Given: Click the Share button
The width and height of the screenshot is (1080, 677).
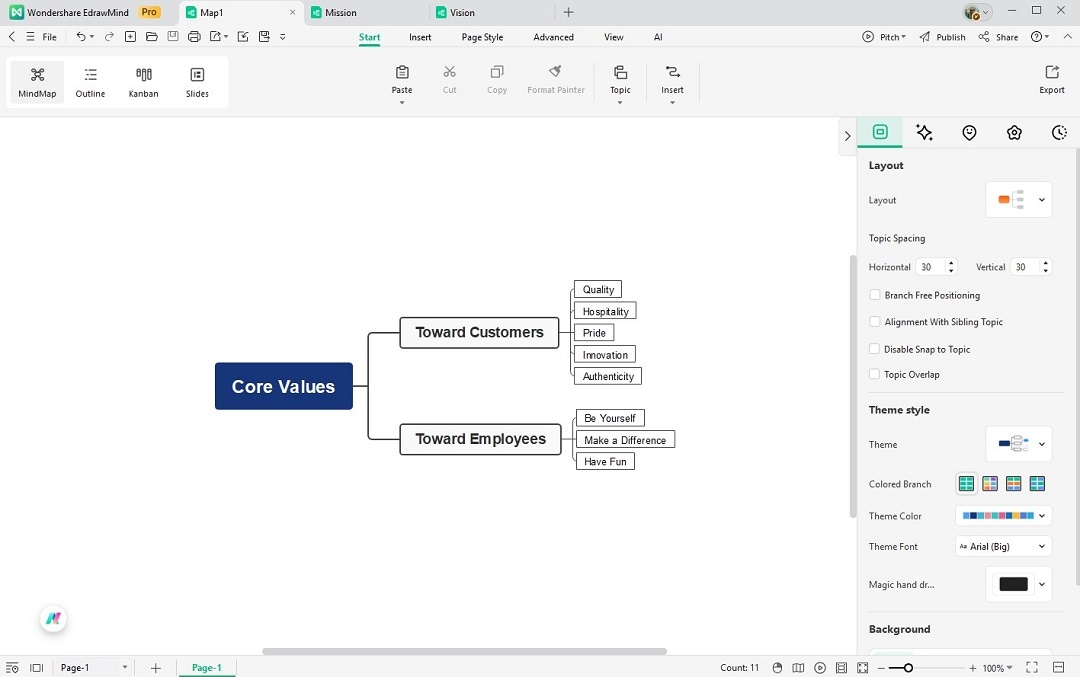Looking at the screenshot, I should (x=999, y=37).
